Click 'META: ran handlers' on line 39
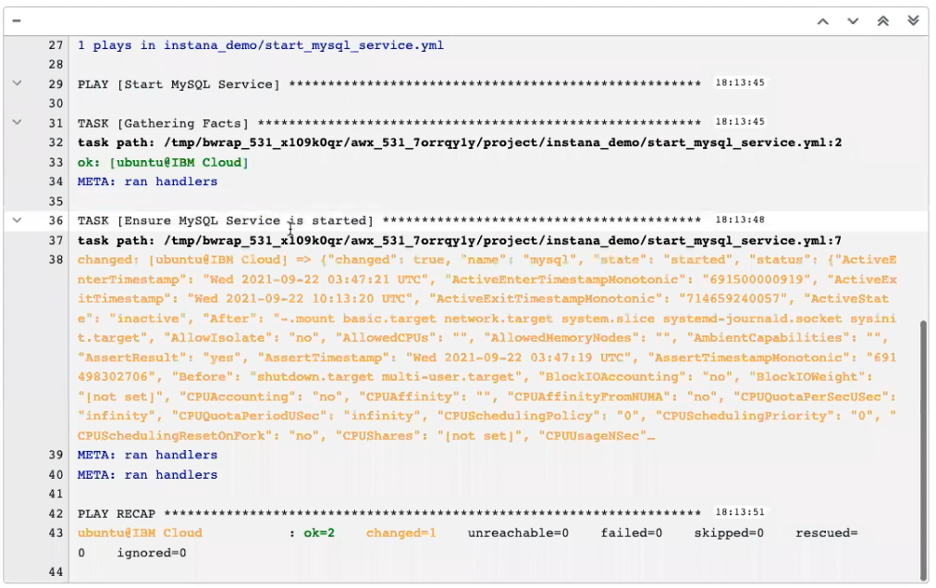The image size is (936, 588). tap(147, 455)
